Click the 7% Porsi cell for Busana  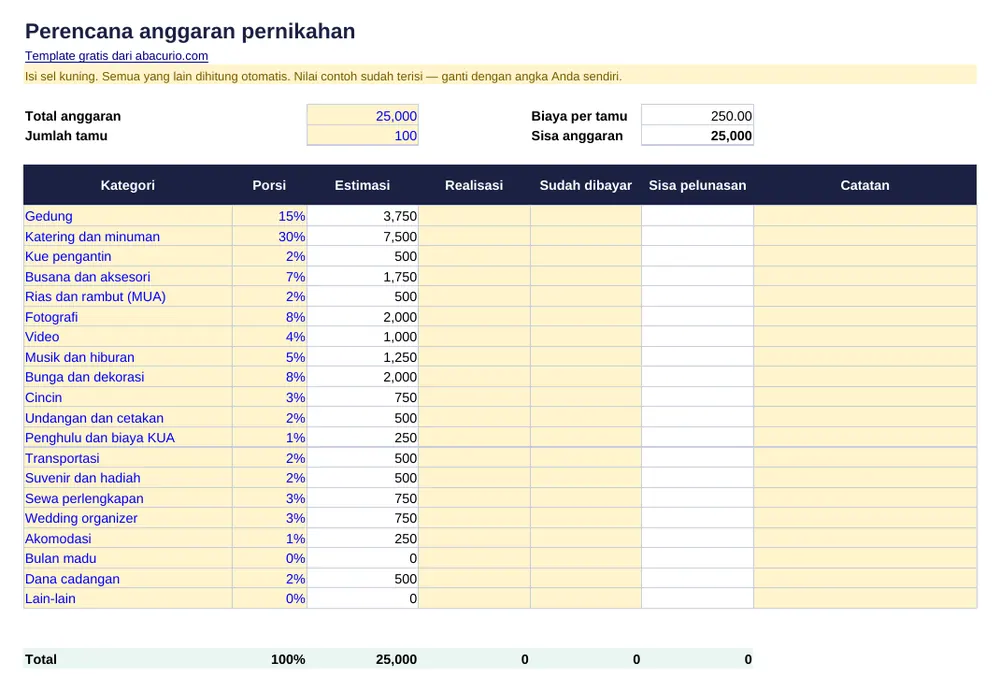tap(269, 276)
